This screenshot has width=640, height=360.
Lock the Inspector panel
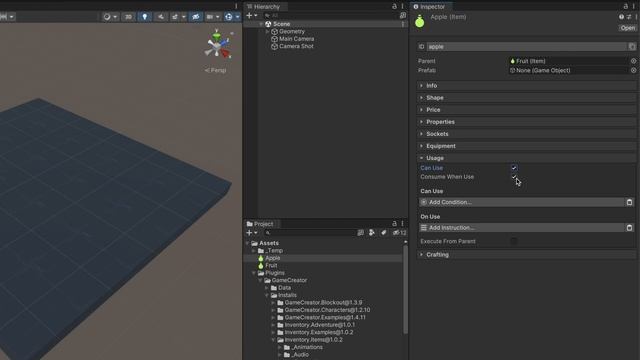pyautogui.click(x=626, y=6)
